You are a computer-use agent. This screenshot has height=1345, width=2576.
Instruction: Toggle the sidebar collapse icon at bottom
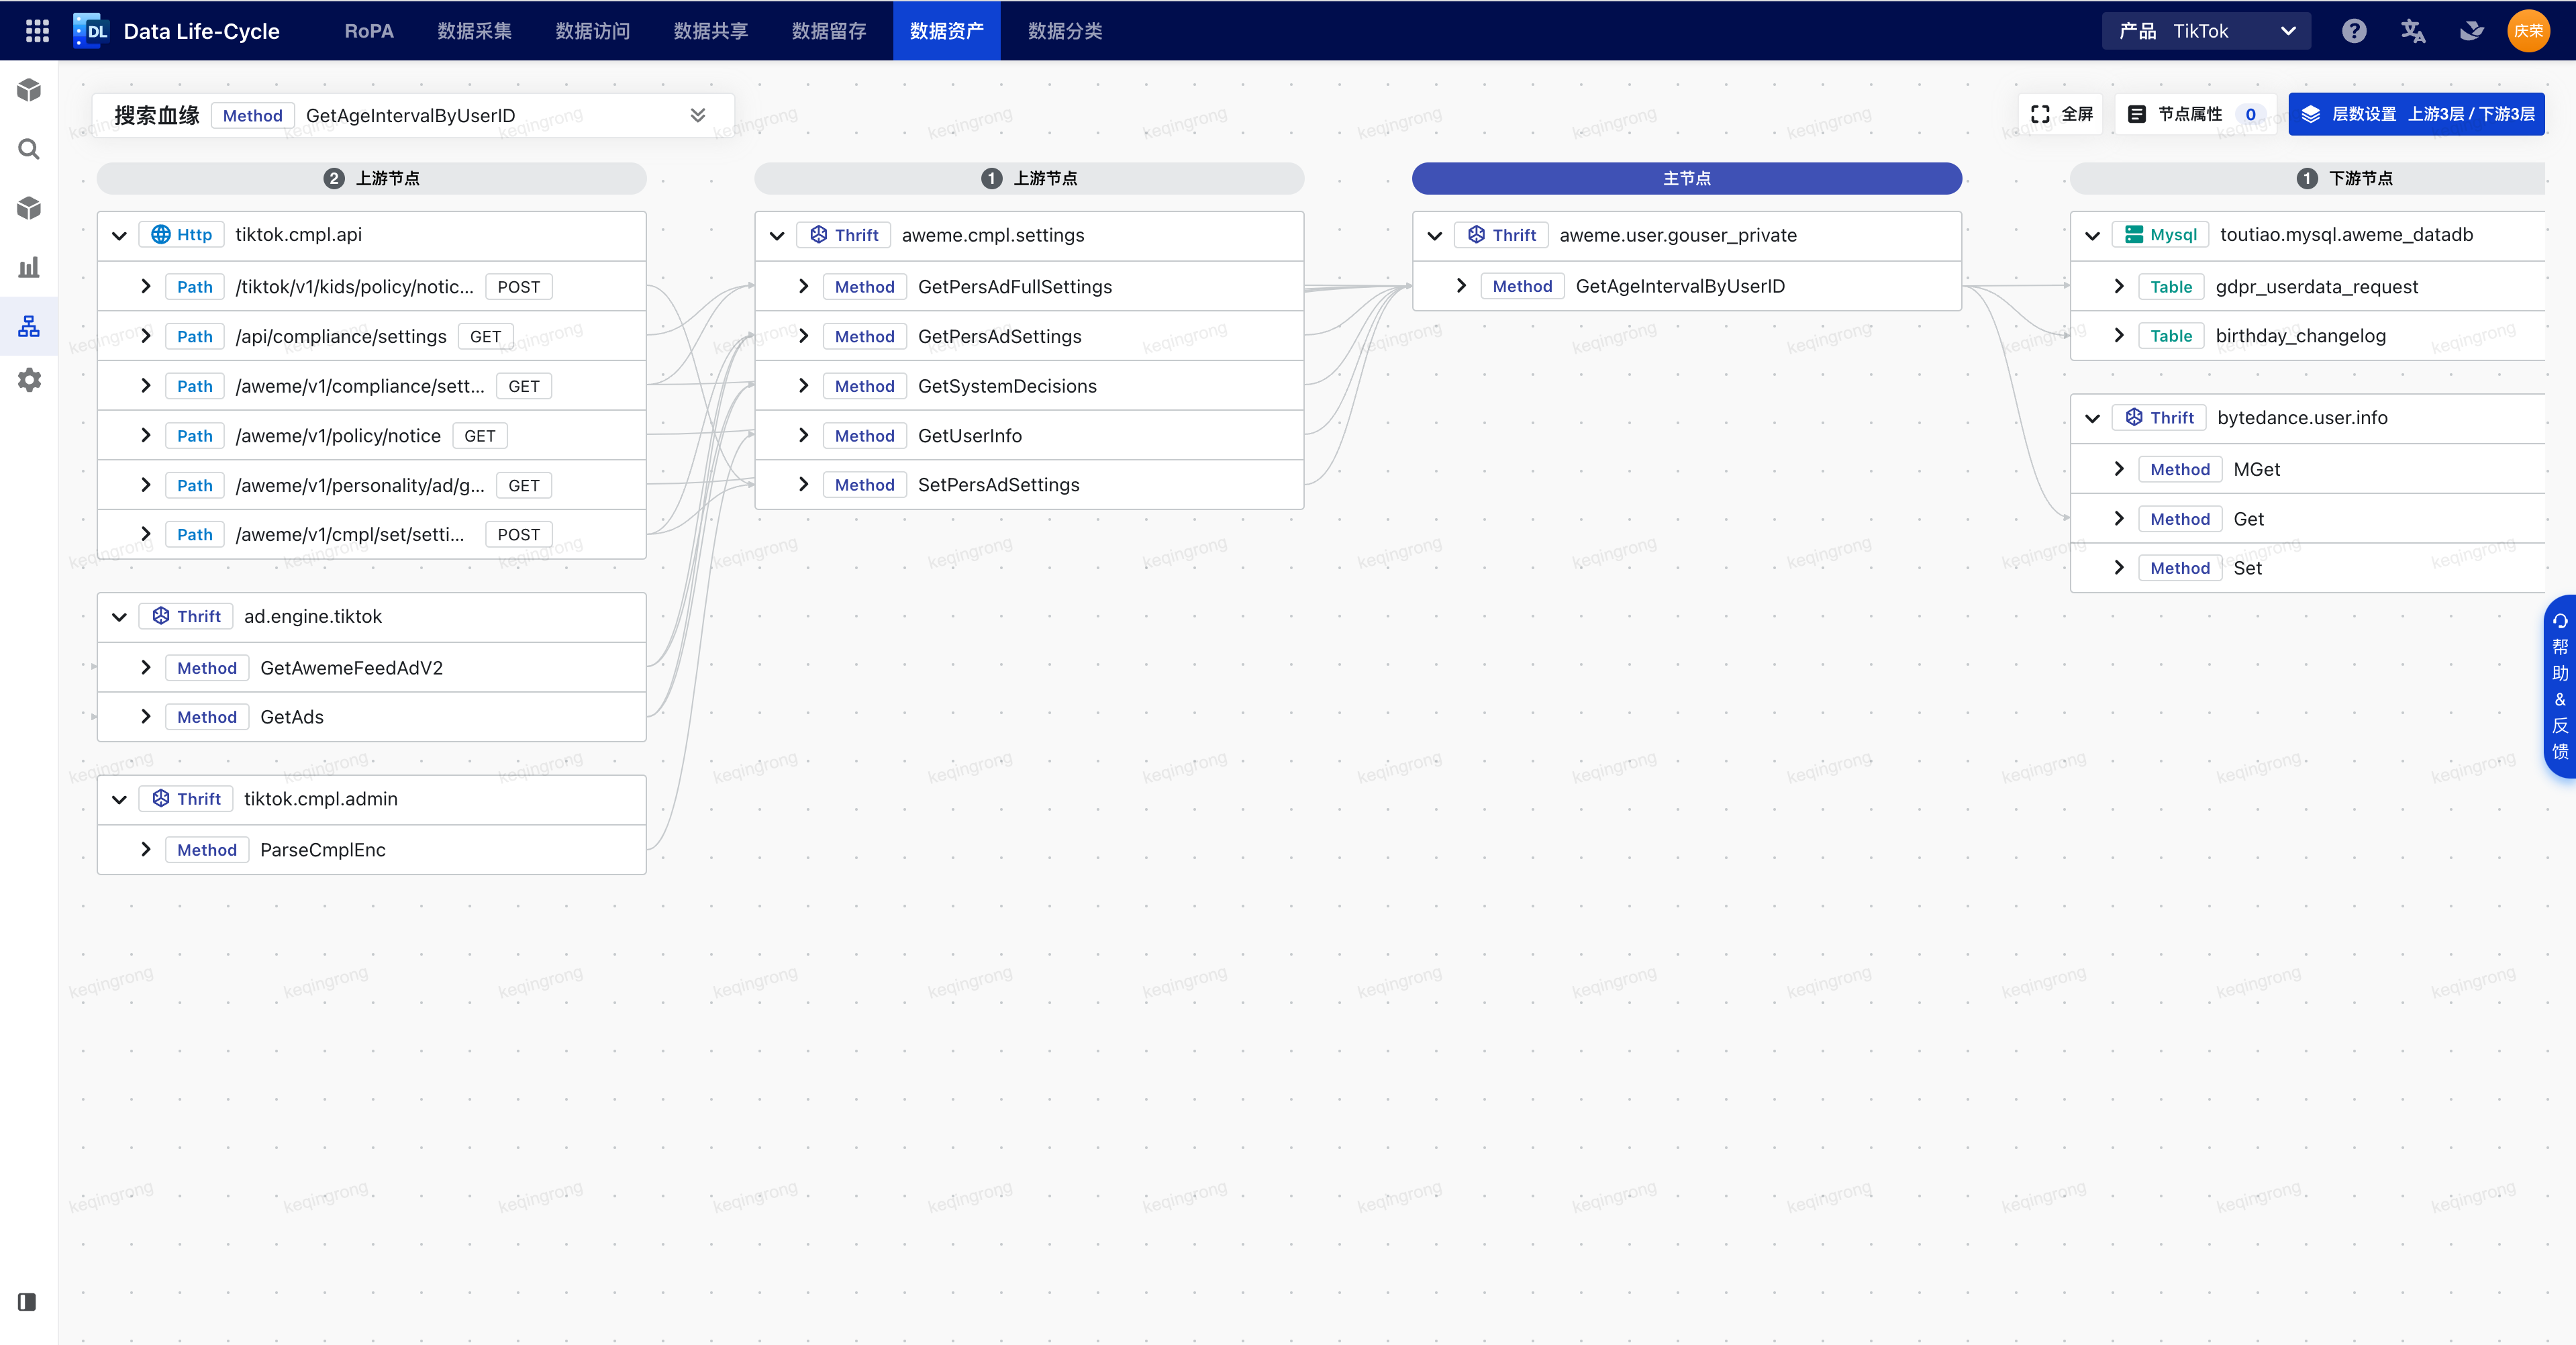[x=27, y=1302]
